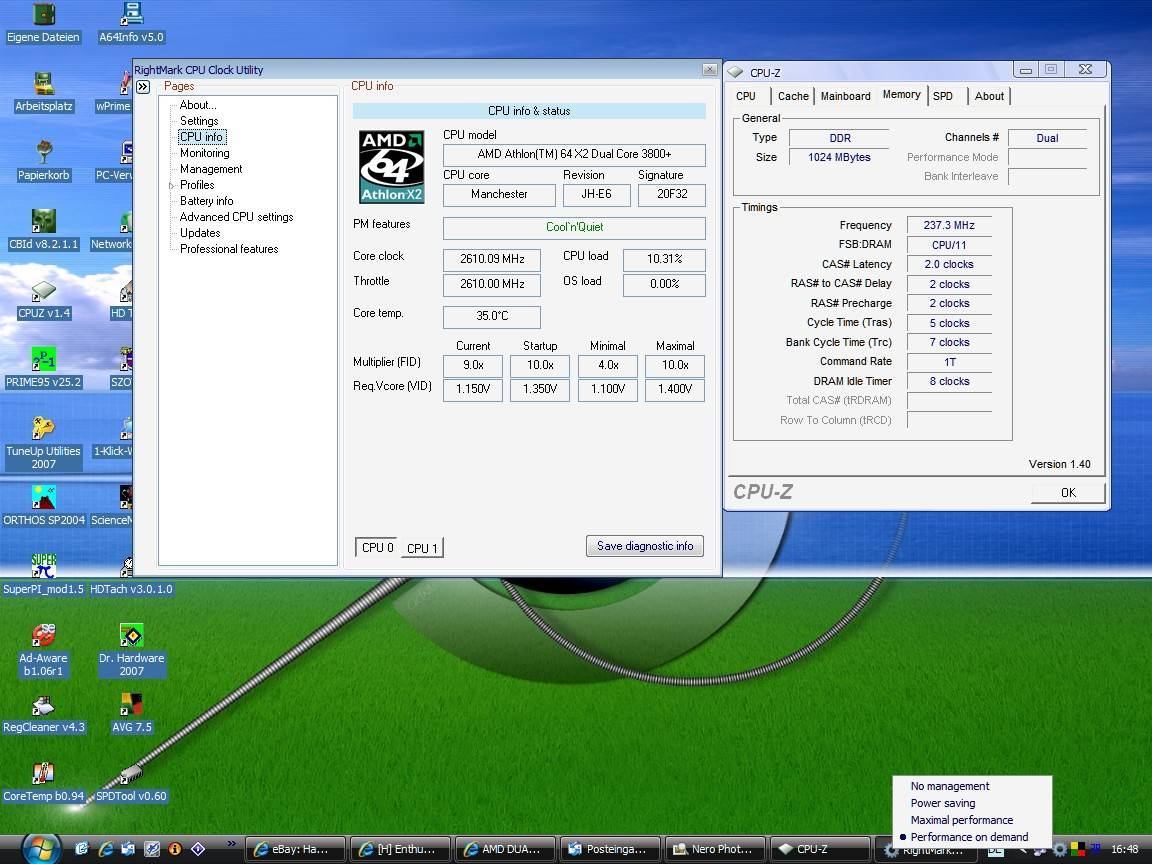Open Internet Explorer quick launch icon
The image size is (1152, 864).
[105, 849]
